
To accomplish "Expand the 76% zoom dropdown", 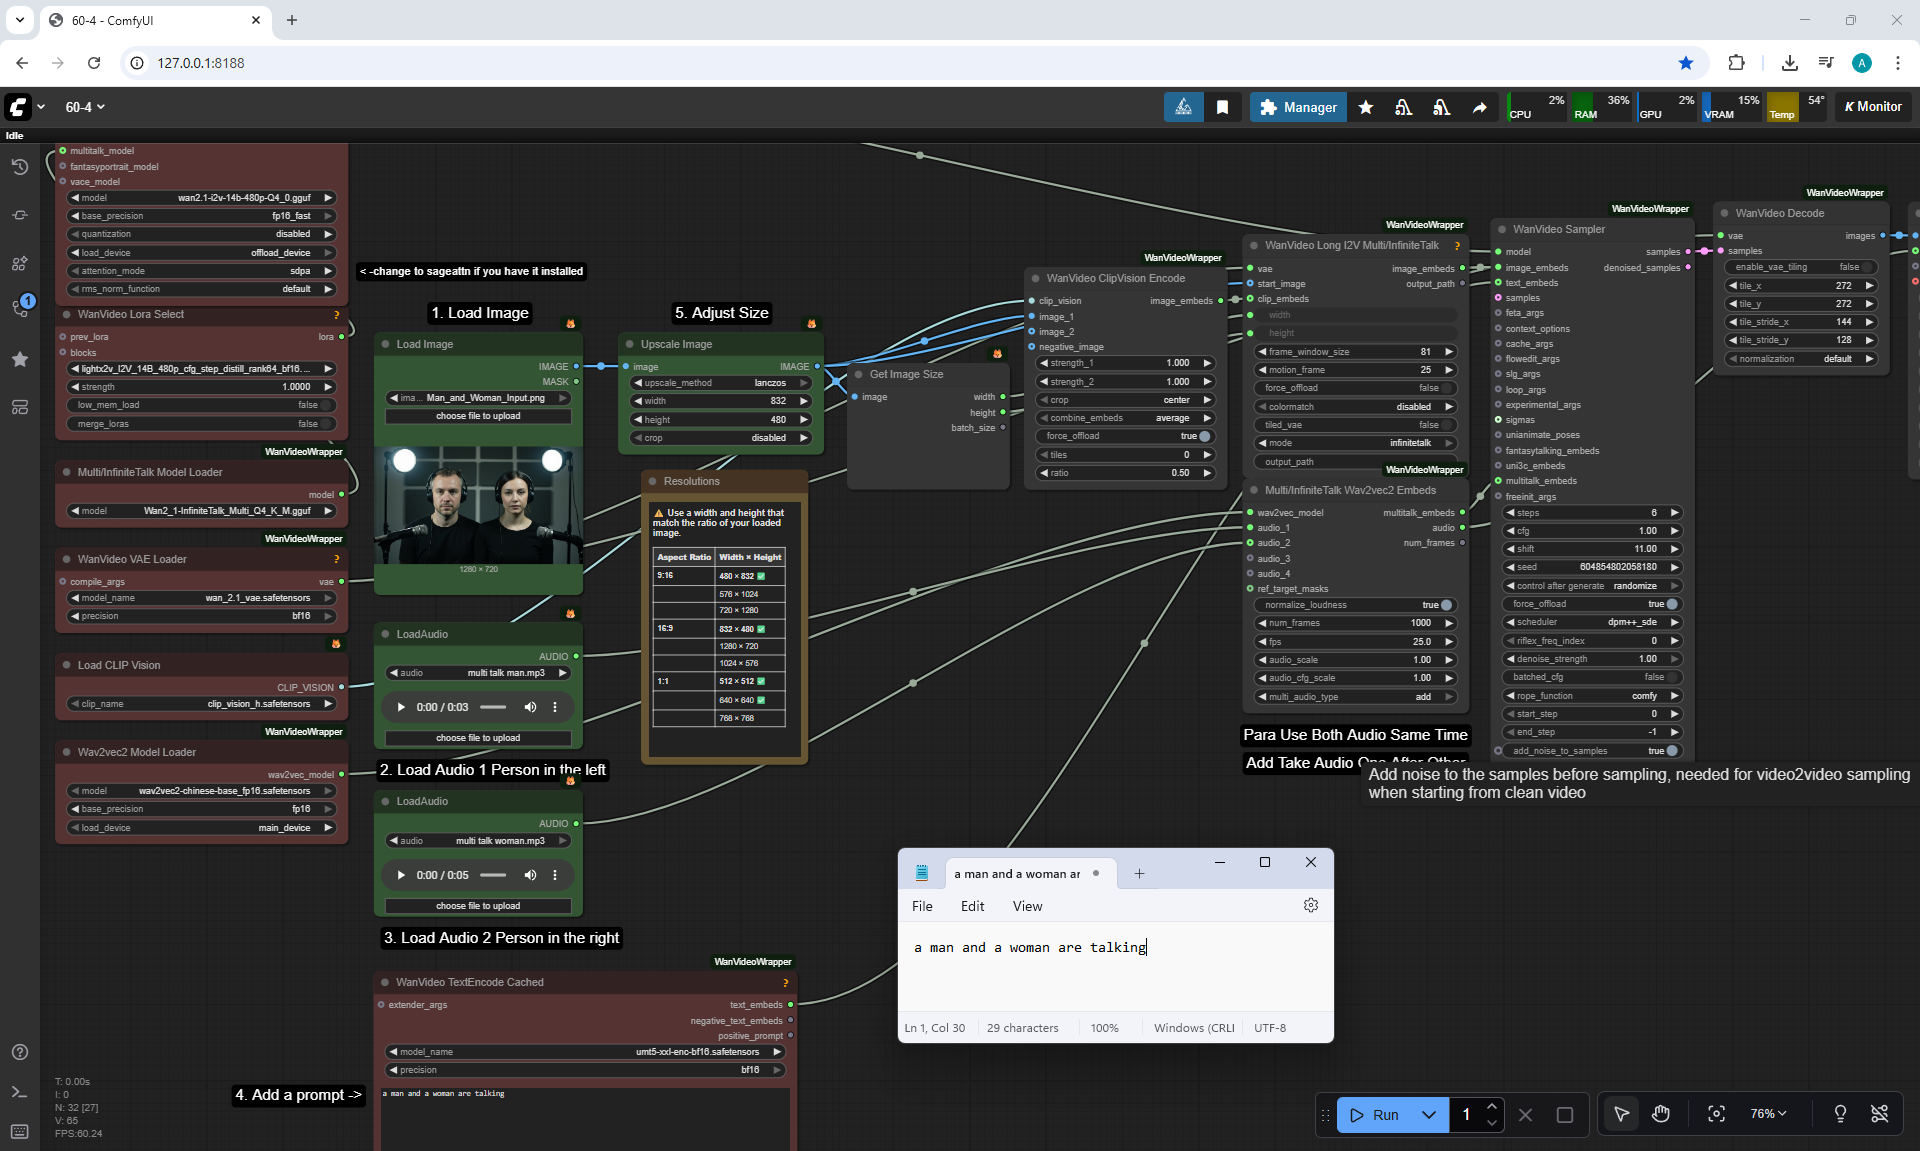I will click(x=1768, y=1114).
